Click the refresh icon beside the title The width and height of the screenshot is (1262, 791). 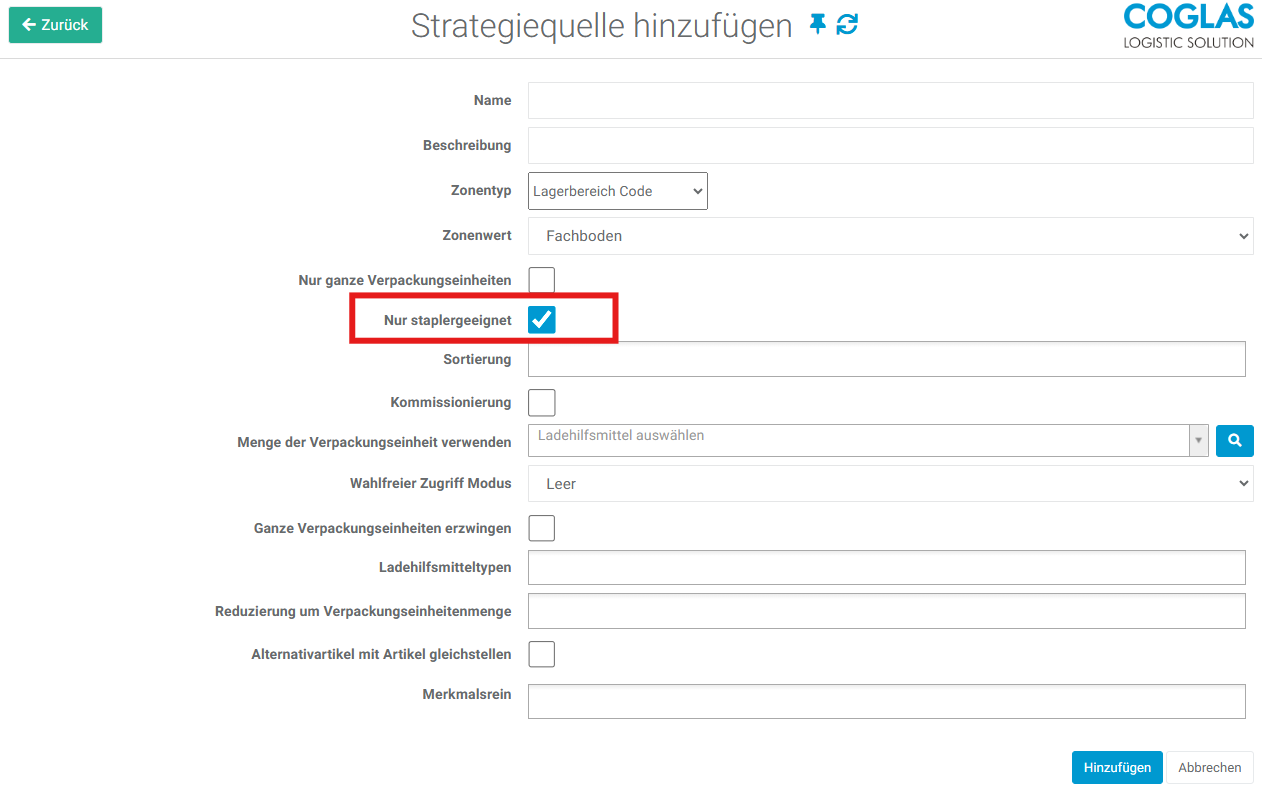[x=847, y=25]
